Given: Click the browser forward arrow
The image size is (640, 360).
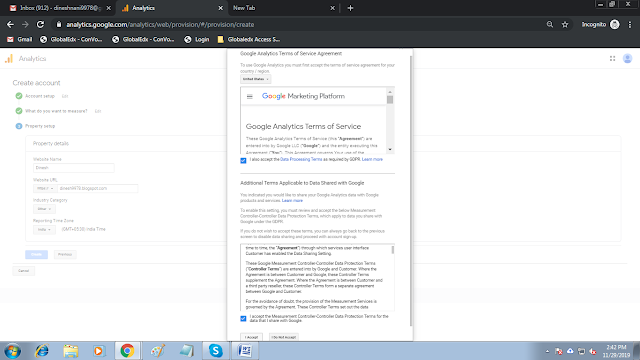Looking at the screenshot, I should (x=25, y=24).
